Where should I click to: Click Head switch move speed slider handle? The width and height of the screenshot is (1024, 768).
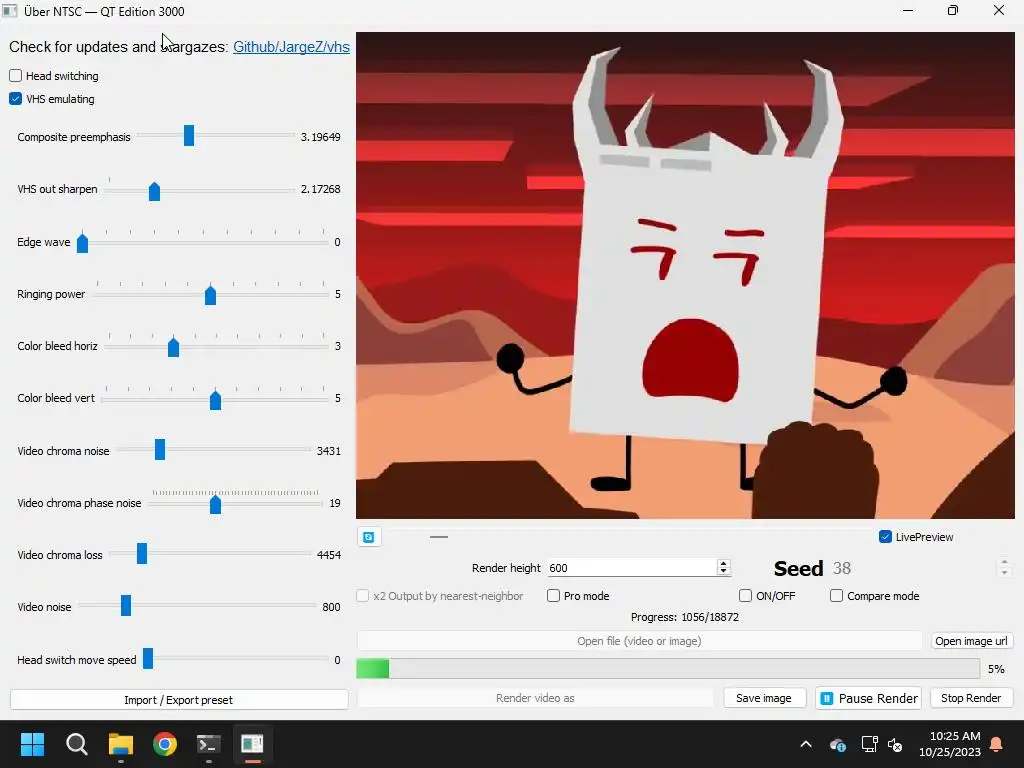pos(148,658)
